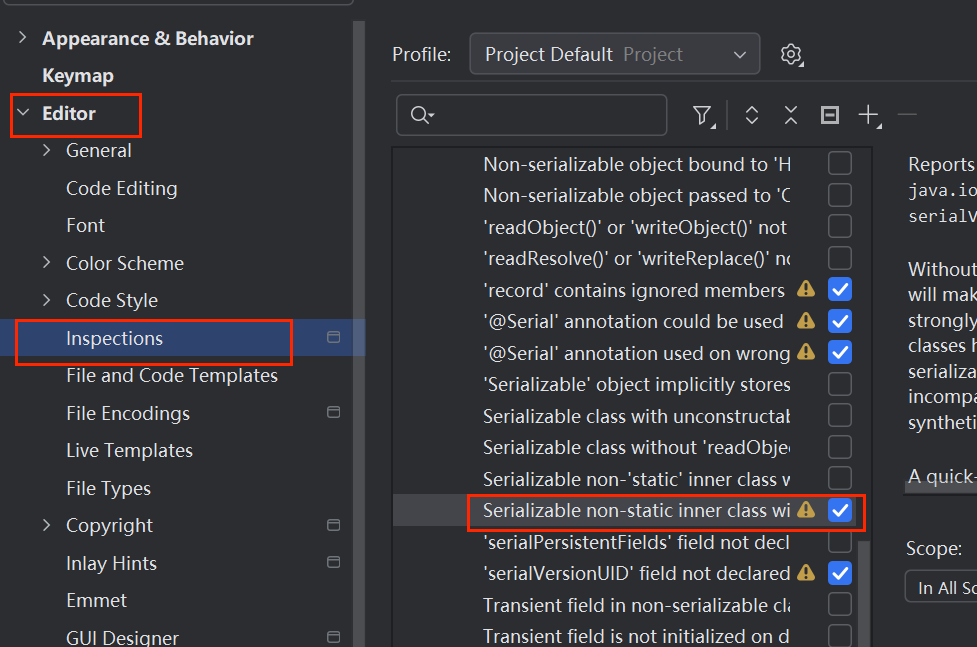This screenshot has height=647, width=977.
Task: Open Live Templates settings
Action: [x=130, y=450]
